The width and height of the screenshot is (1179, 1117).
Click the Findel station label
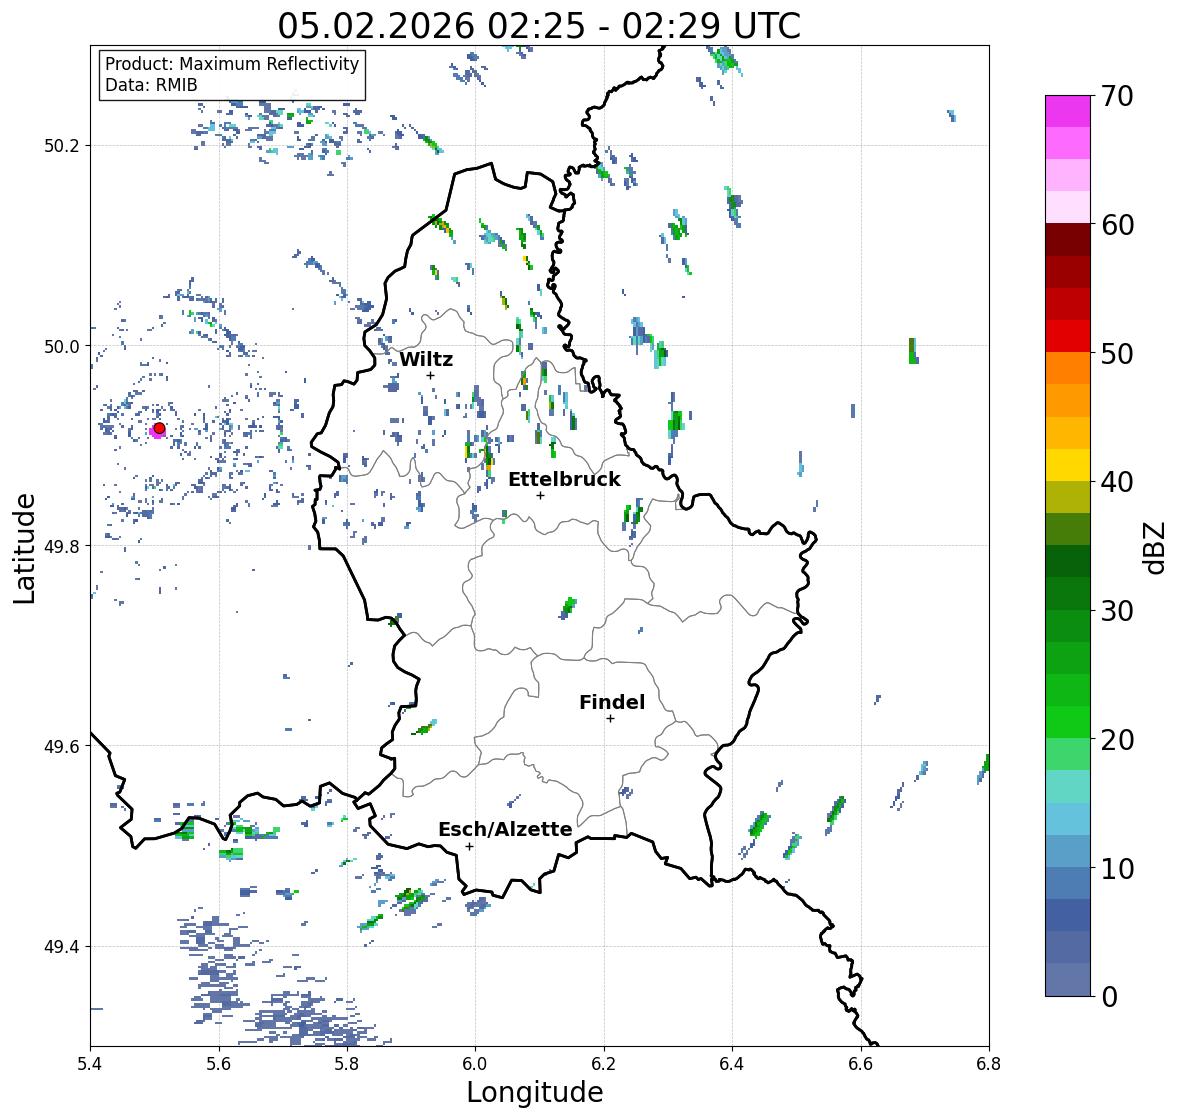click(612, 702)
